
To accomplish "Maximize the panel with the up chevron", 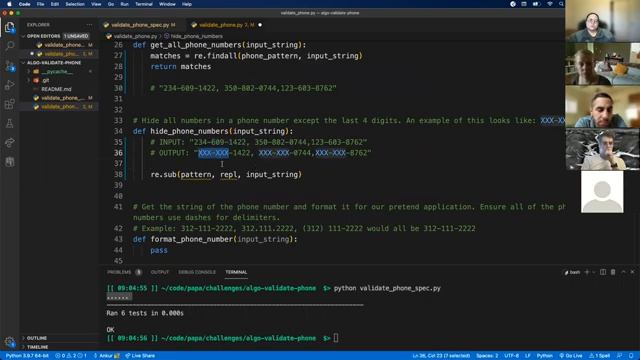I will click(623, 272).
